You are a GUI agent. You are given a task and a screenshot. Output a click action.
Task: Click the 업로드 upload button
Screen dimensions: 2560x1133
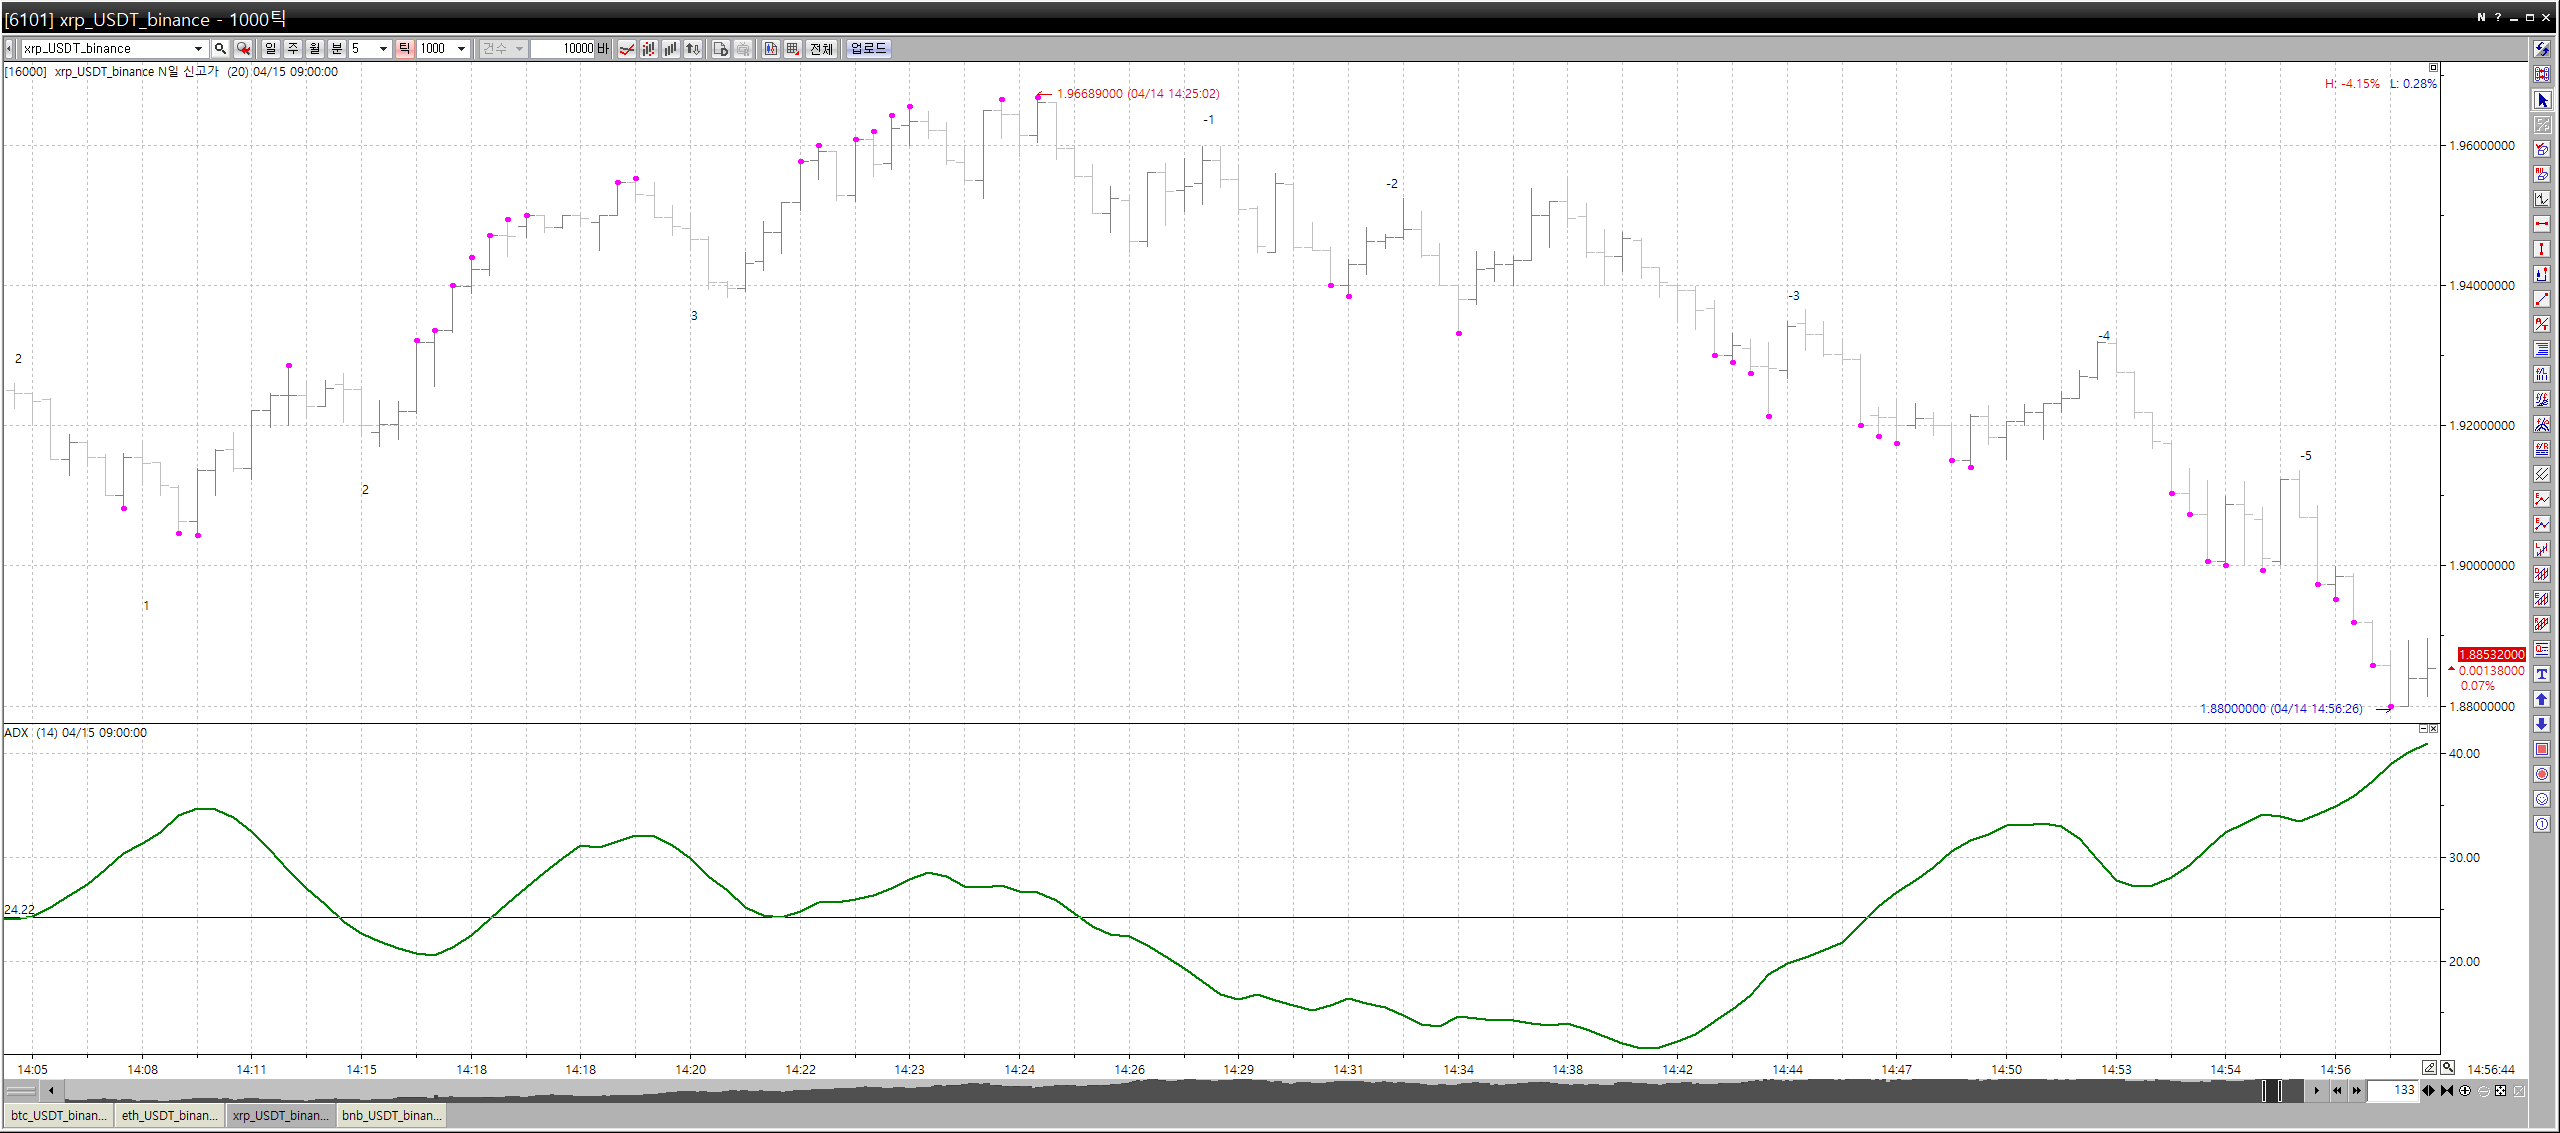[x=868, y=48]
